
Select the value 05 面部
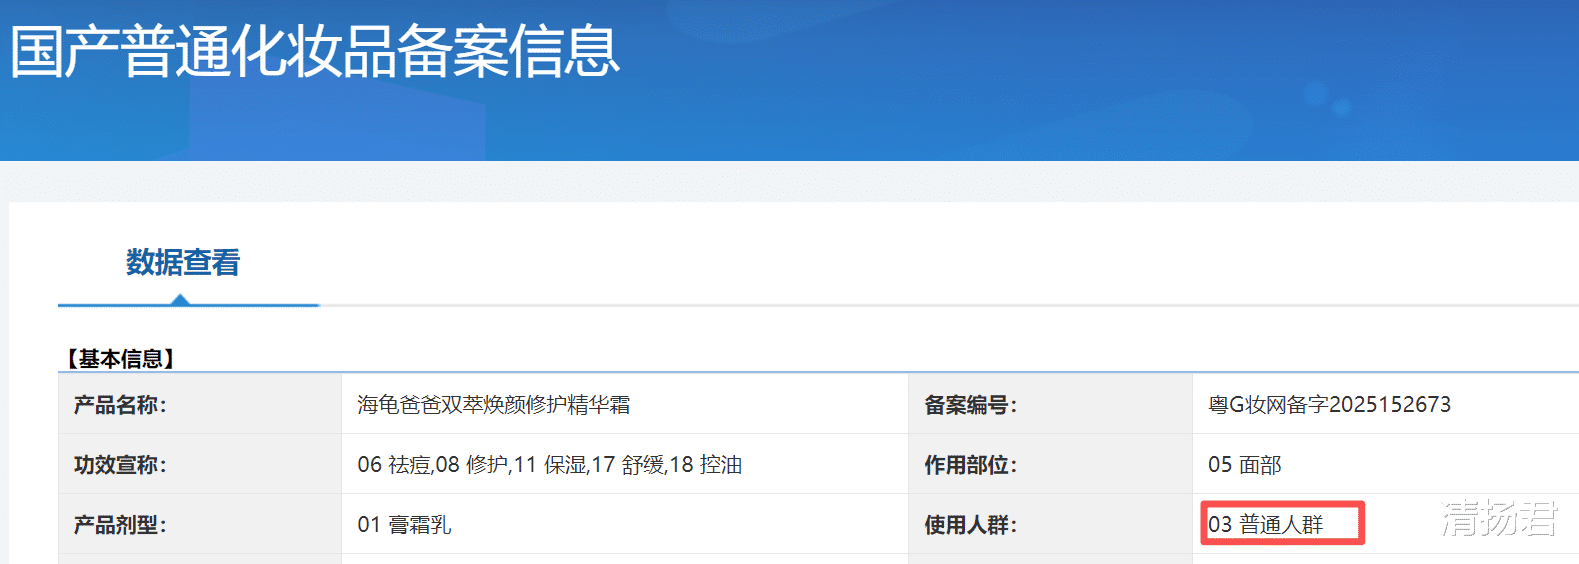click(x=1244, y=465)
